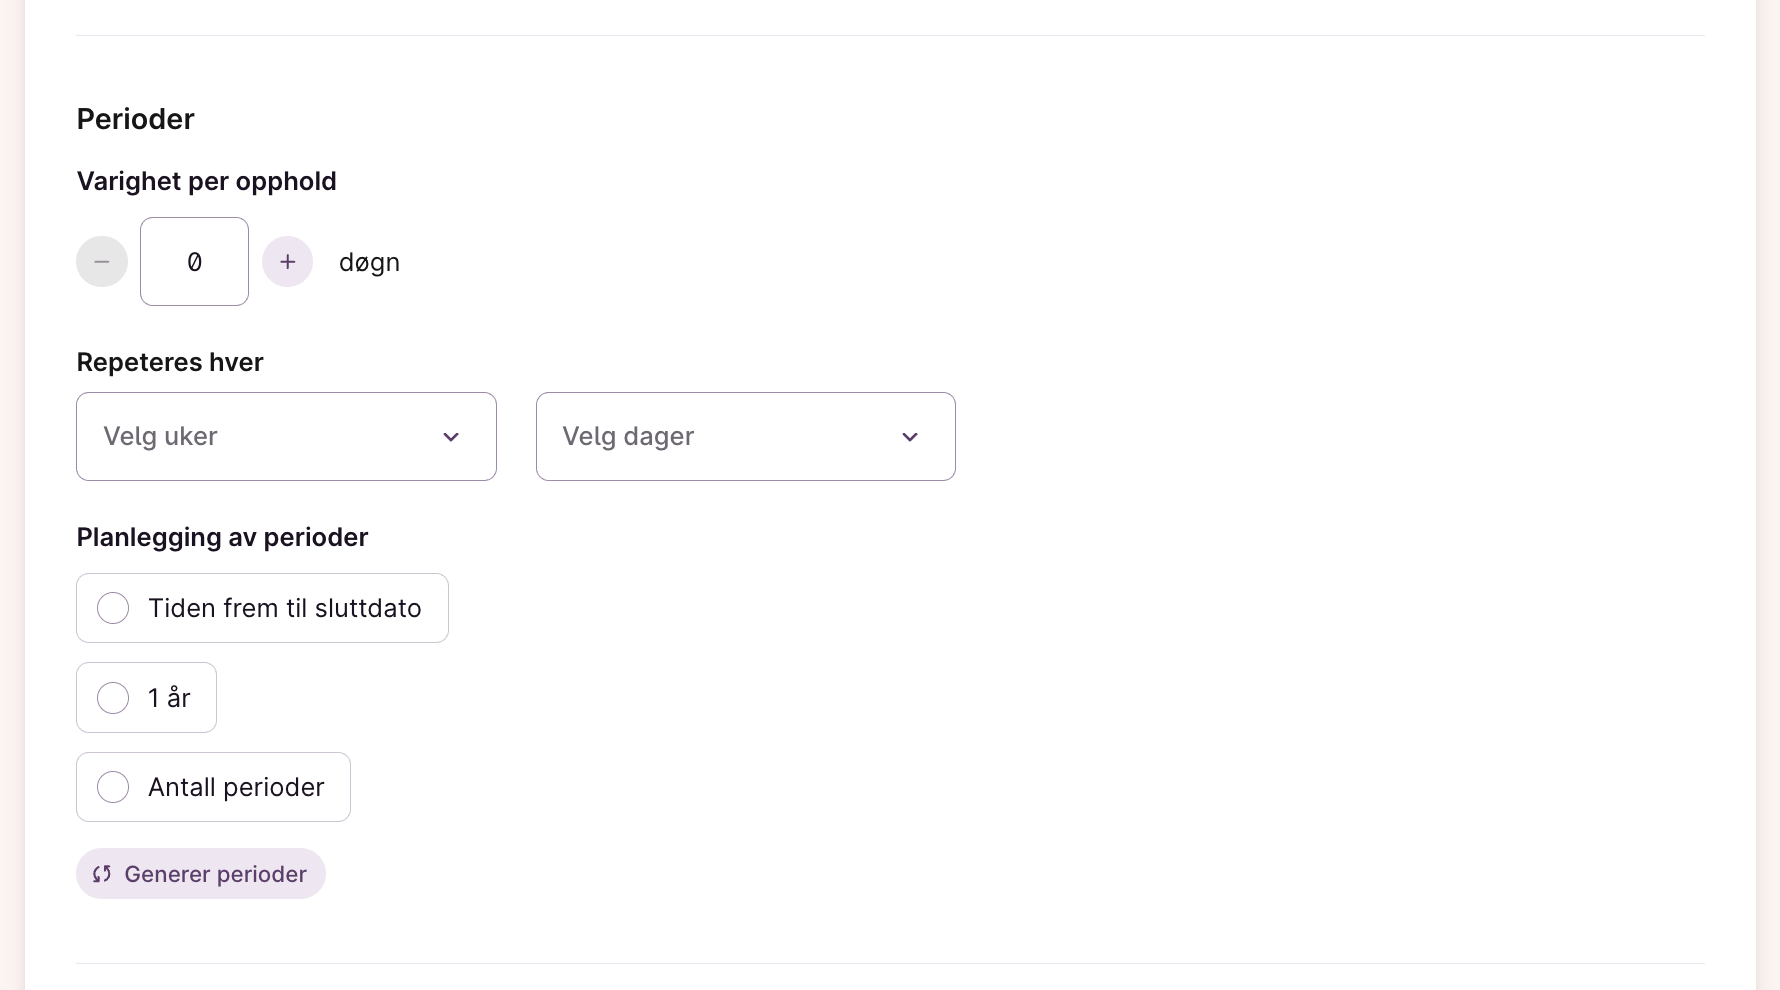Click the døgn unit text
The height and width of the screenshot is (990, 1780).
(x=369, y=263)
